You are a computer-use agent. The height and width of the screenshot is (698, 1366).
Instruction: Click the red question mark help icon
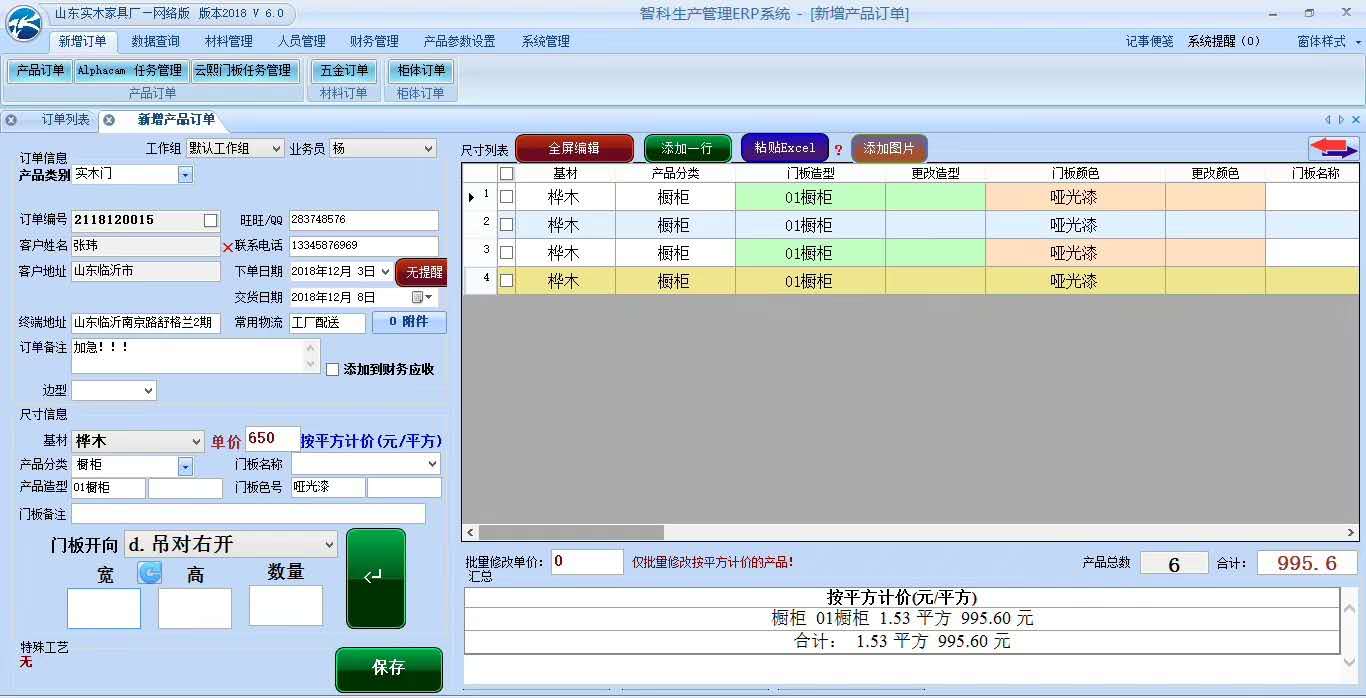pos(838,150)
